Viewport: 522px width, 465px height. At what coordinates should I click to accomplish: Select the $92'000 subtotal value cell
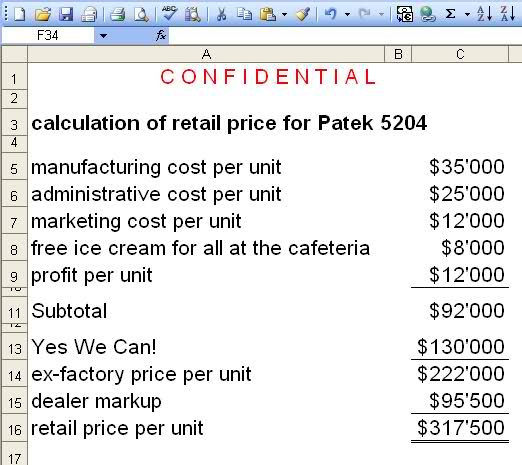point(460,311)
